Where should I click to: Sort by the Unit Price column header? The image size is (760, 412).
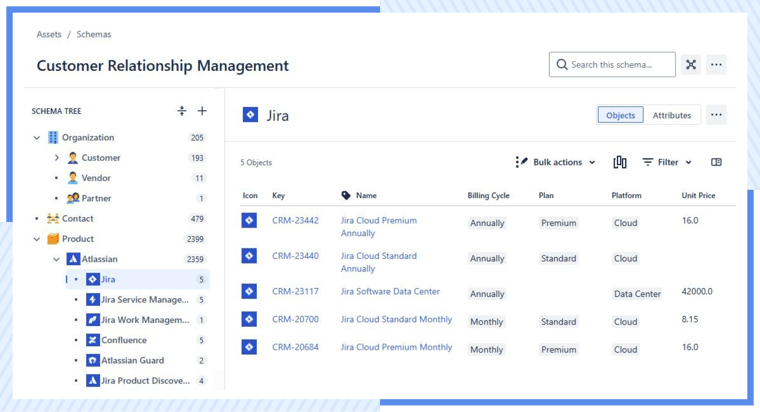pos(698,195)
